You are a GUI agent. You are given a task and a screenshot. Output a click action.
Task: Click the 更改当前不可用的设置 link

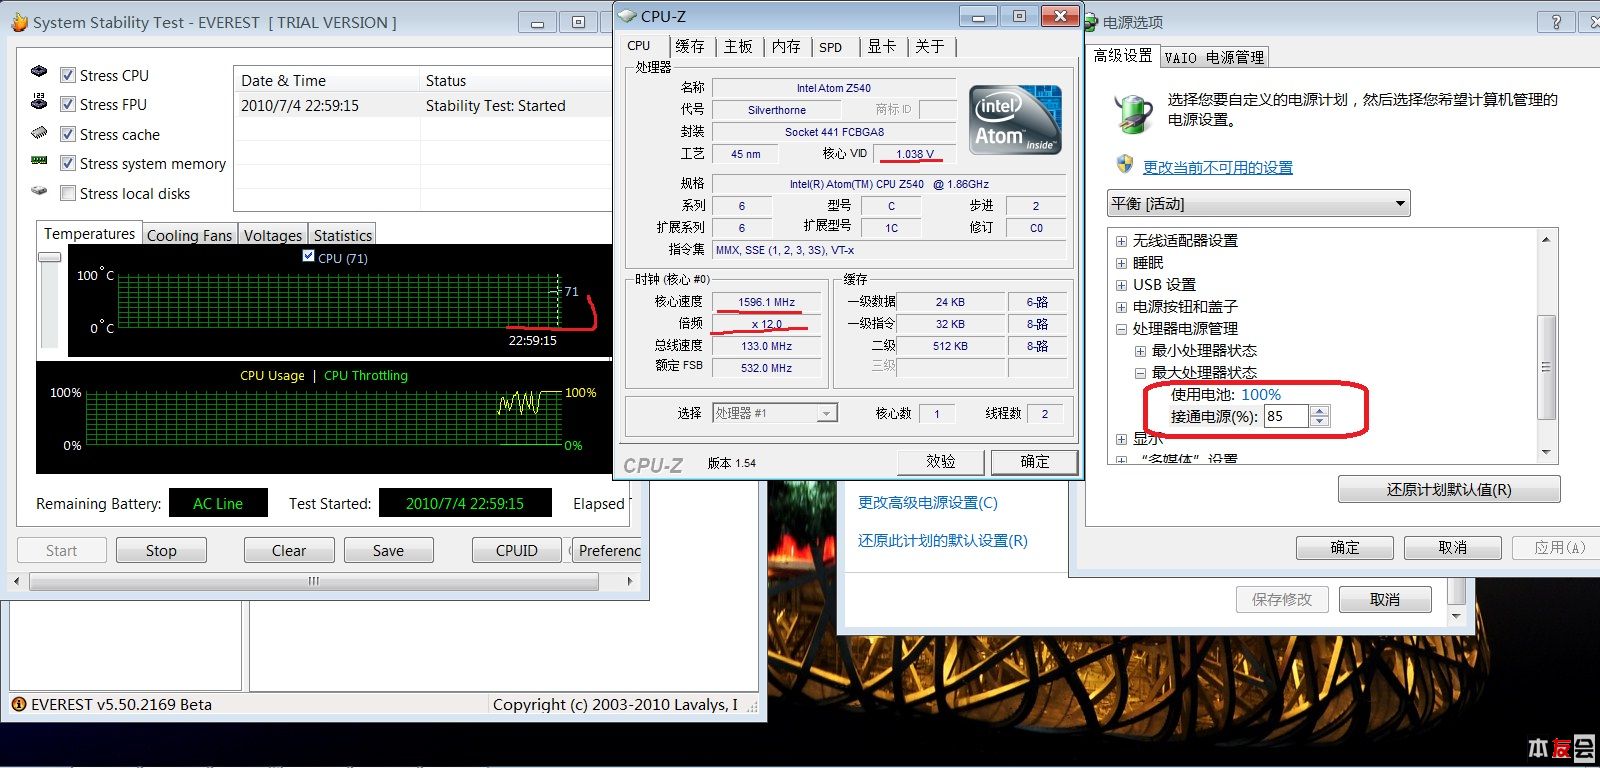(1217, 167)
